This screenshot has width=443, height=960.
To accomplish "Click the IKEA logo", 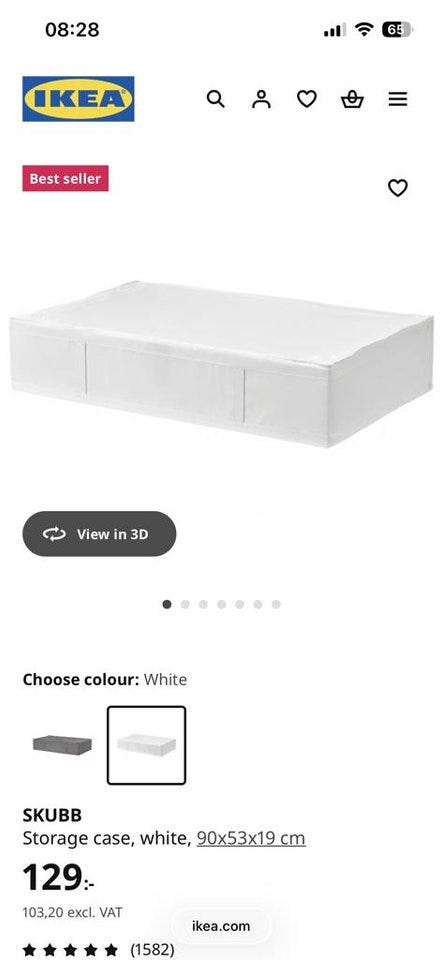I will tap(78, 99).
